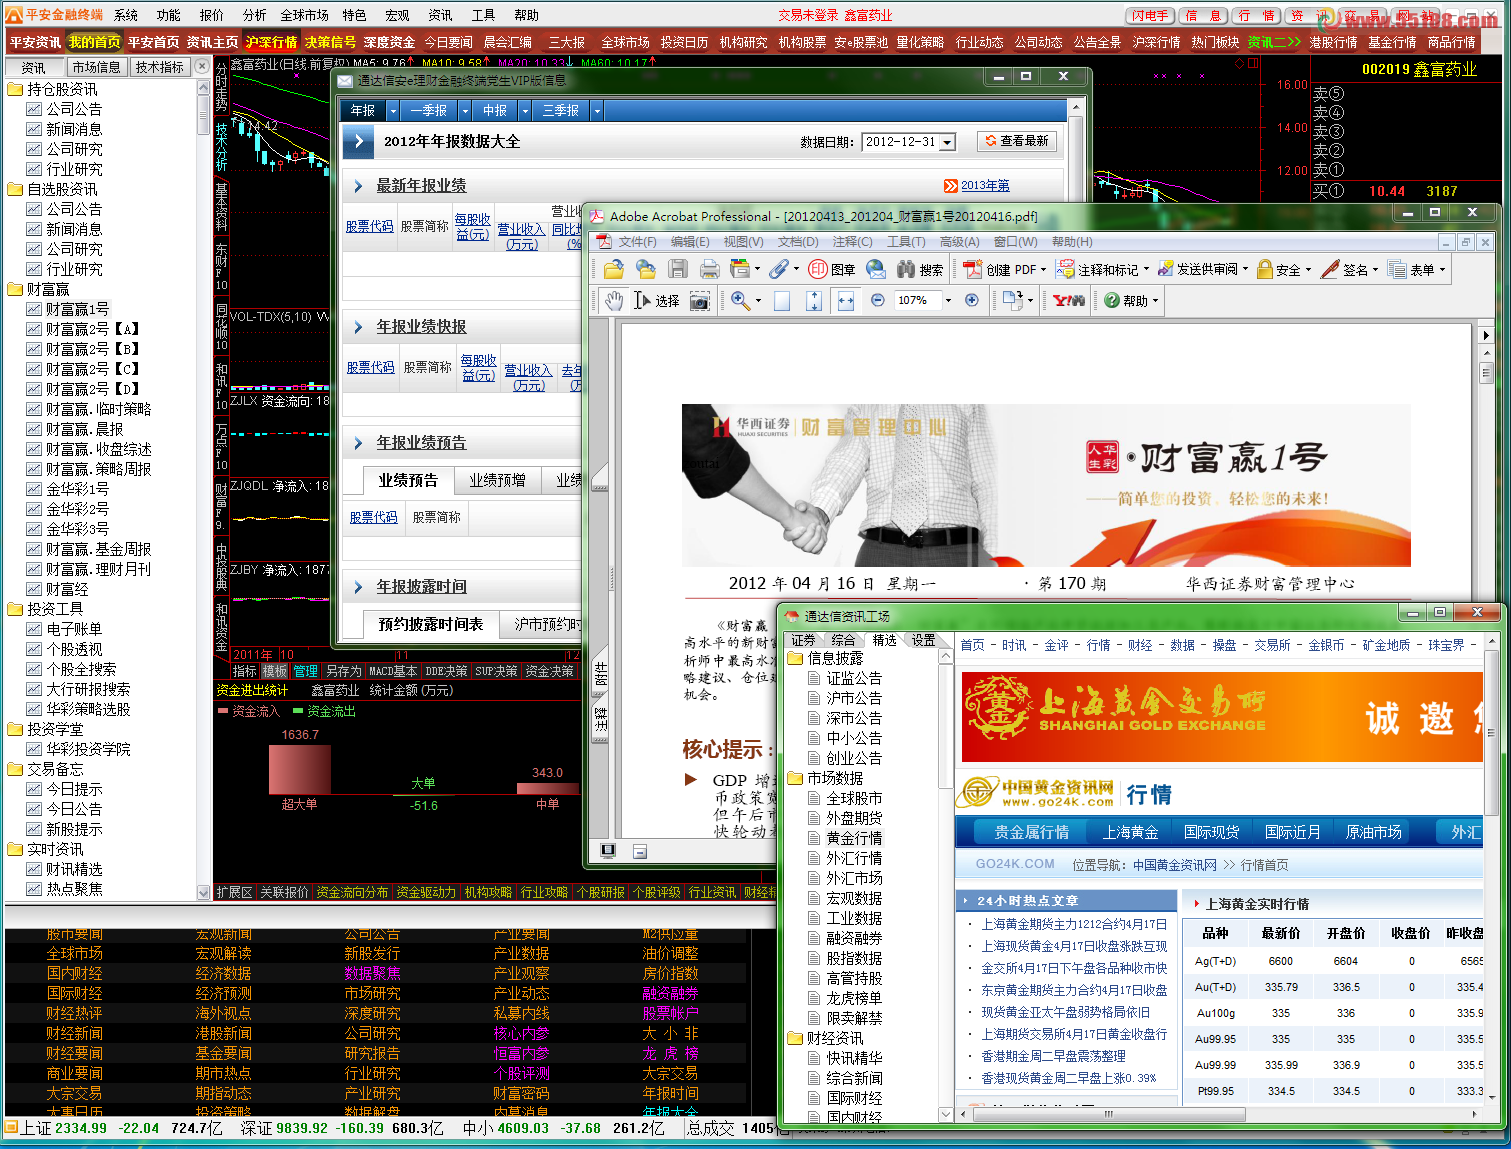1511x1149 pixels.
Task: Click the 搜索 binoculars search tool
Action: tap(920, 269)
